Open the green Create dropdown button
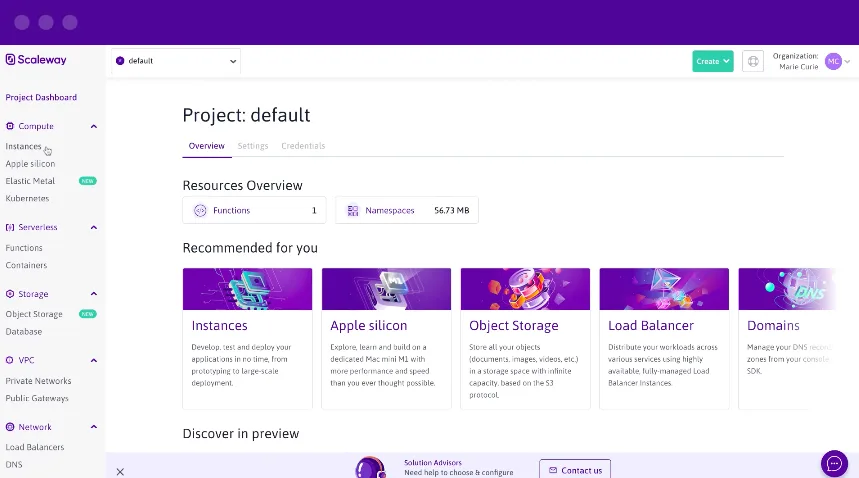 (713, 61)
